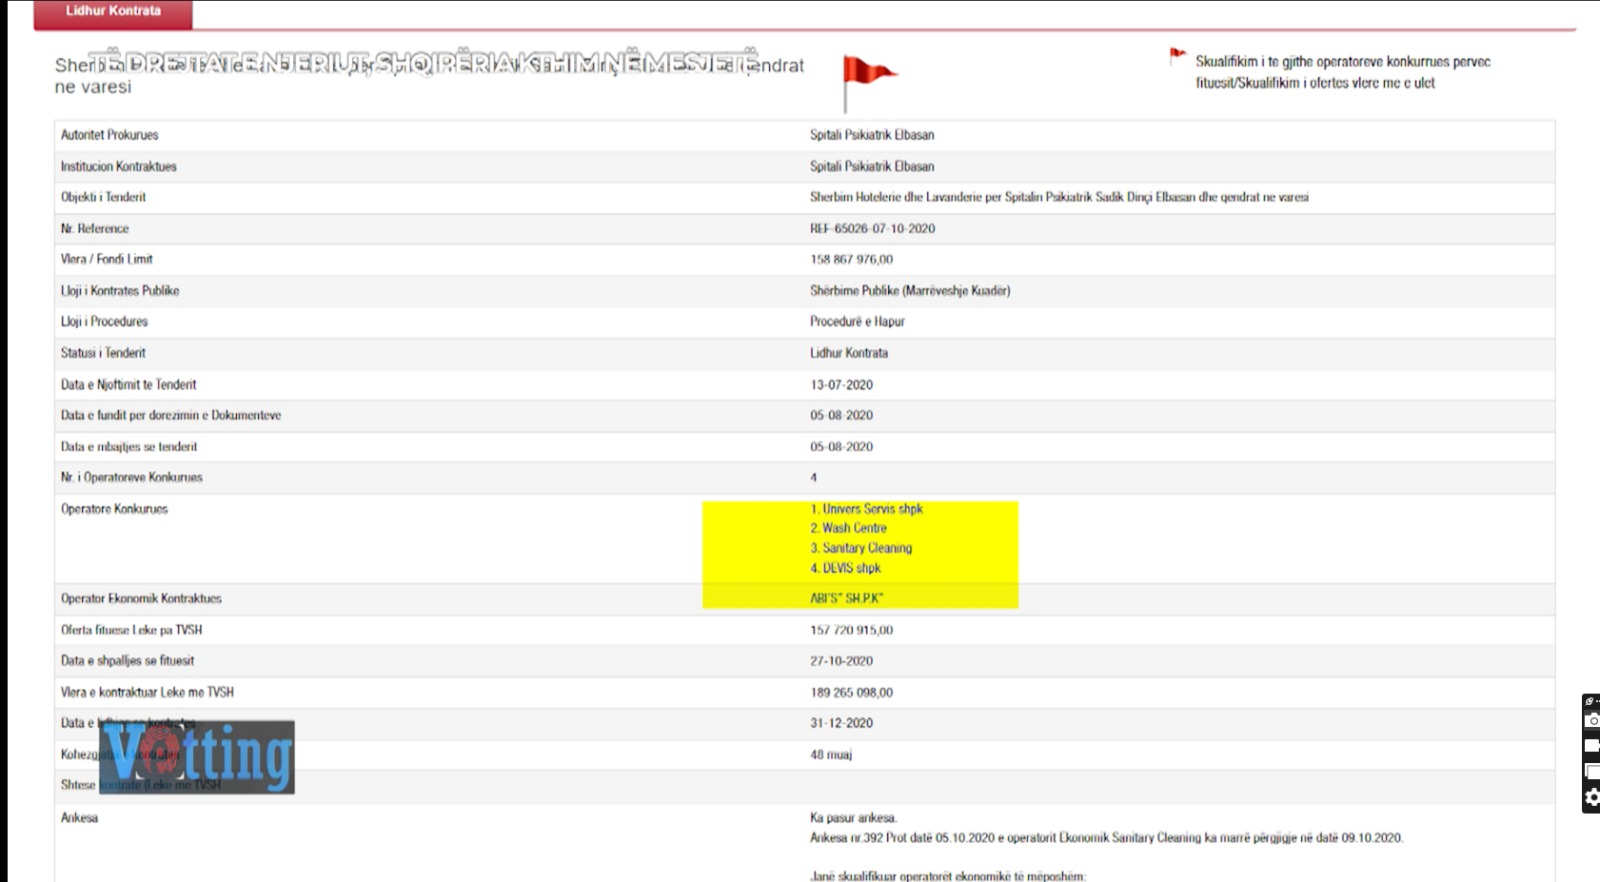Click the contract duration 48 muaj
Screen dimensions: 1600x882
[x=830, y=755]
